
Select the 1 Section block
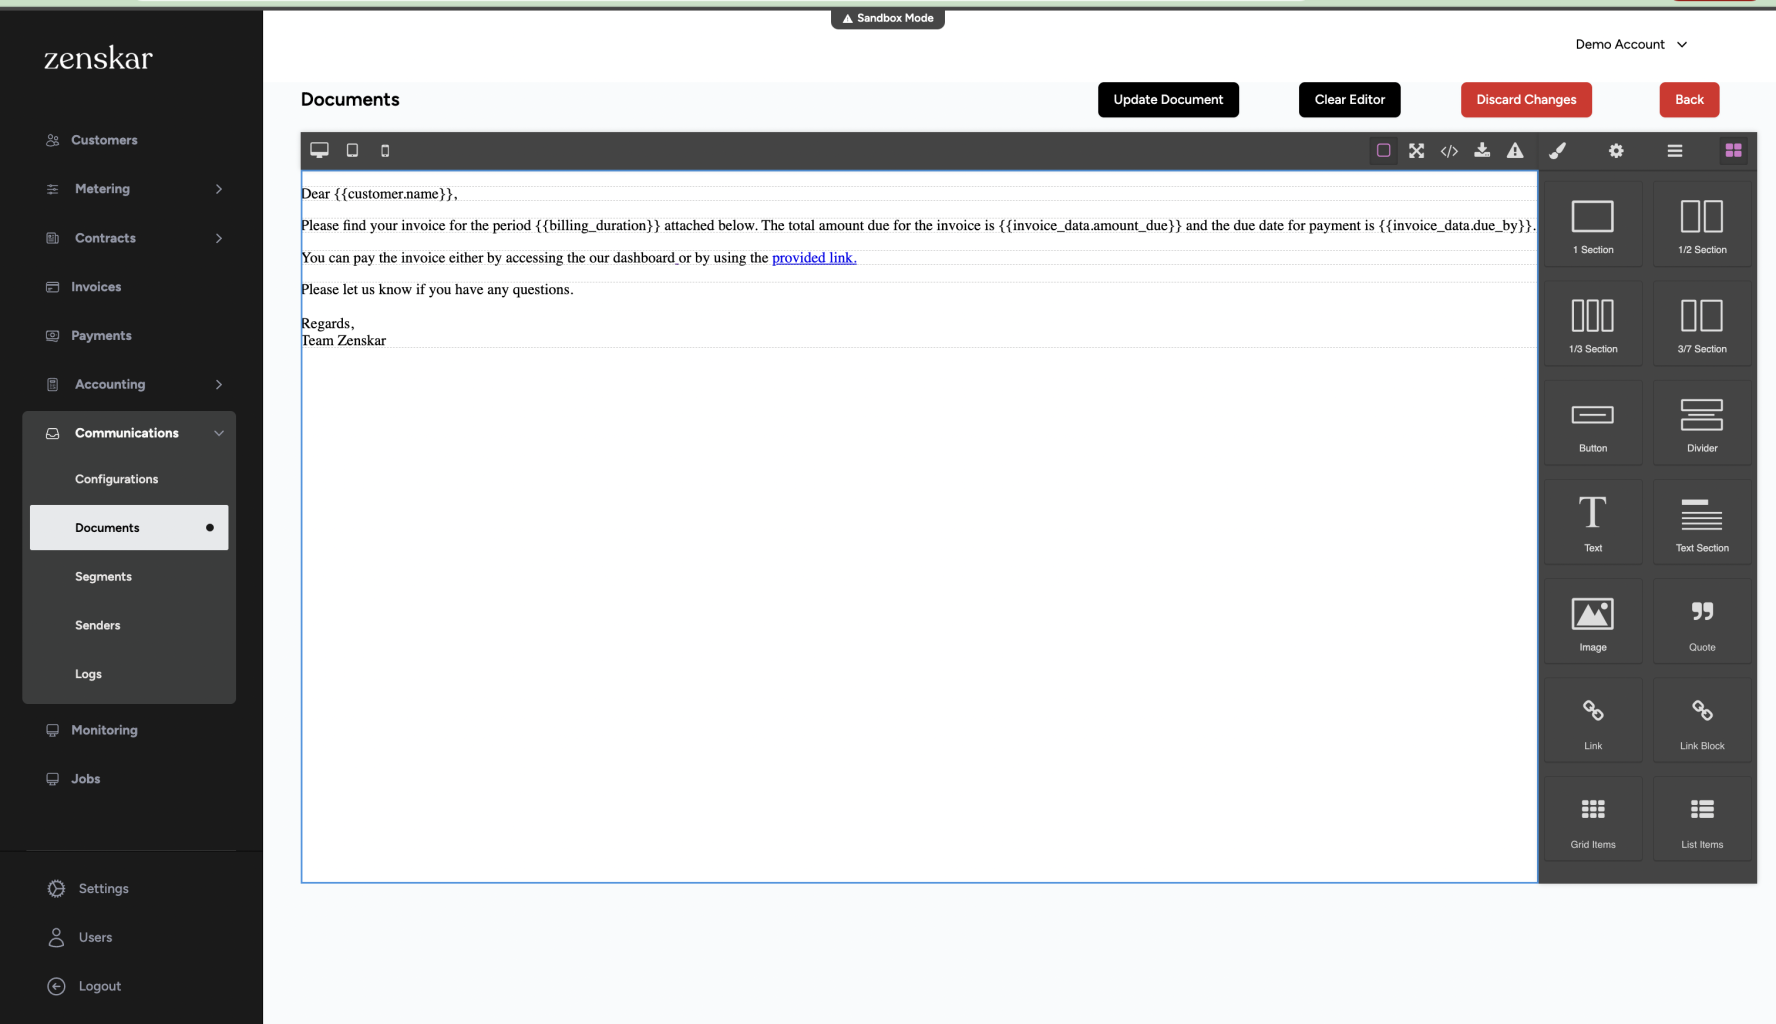[1593, 224]
